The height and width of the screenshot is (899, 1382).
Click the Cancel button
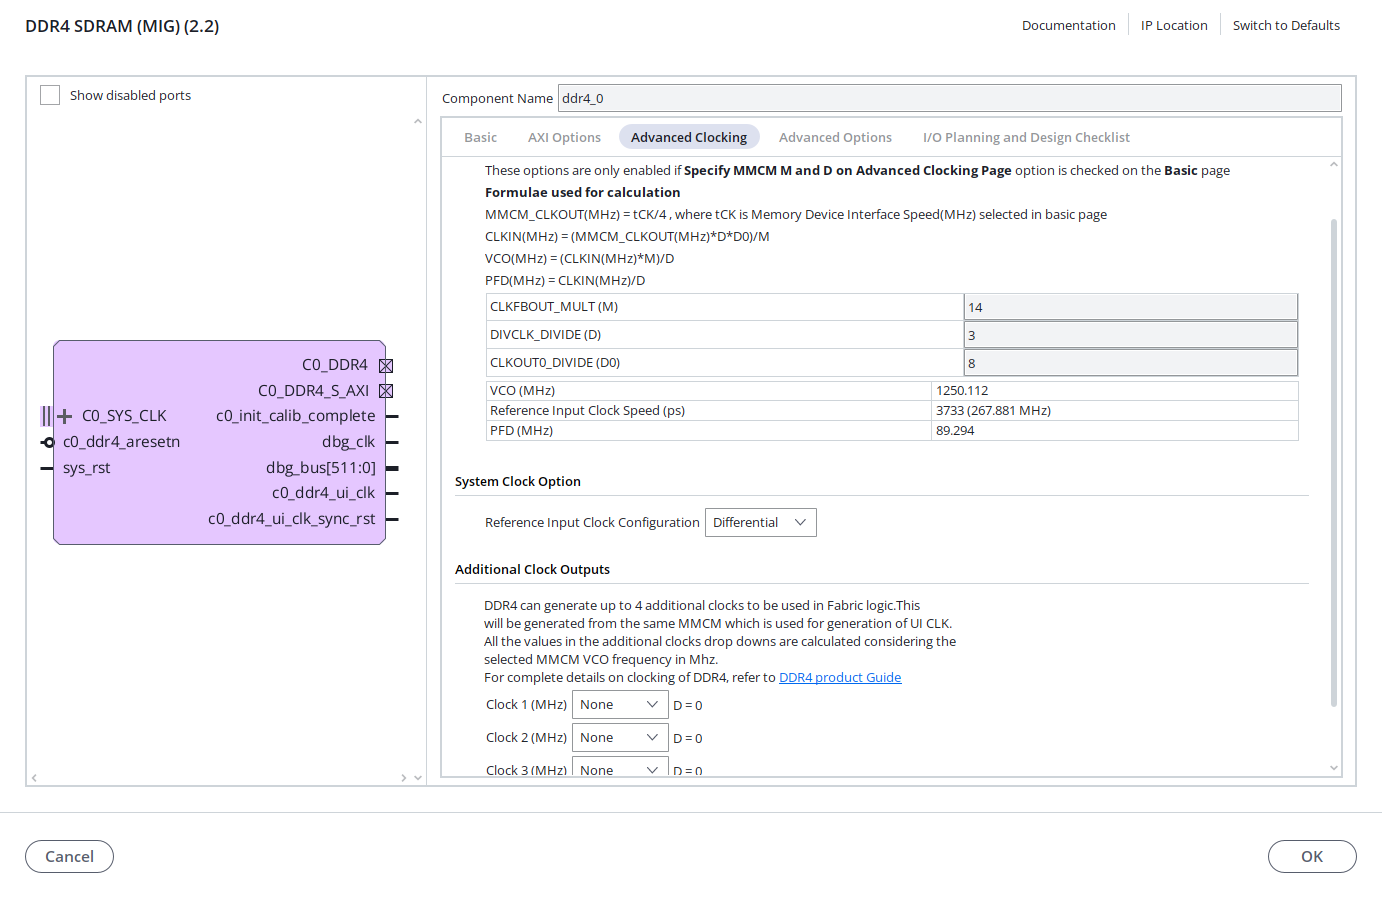pyautogui.click(x=69, y=857)
